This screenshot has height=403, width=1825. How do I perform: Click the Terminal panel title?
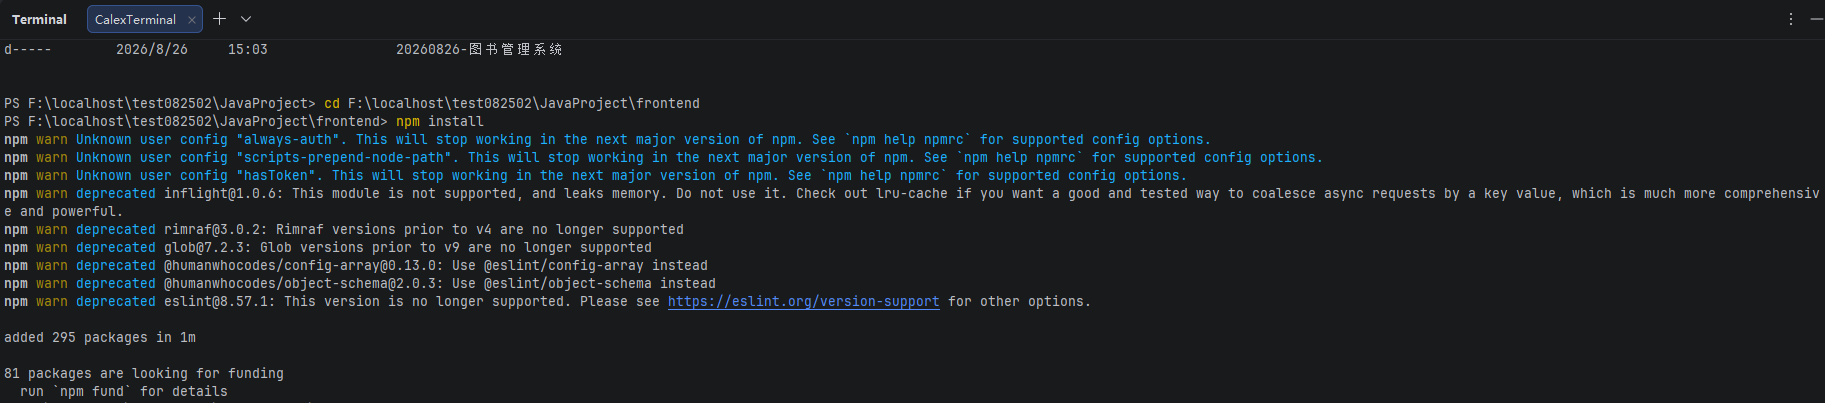(39, 19)
